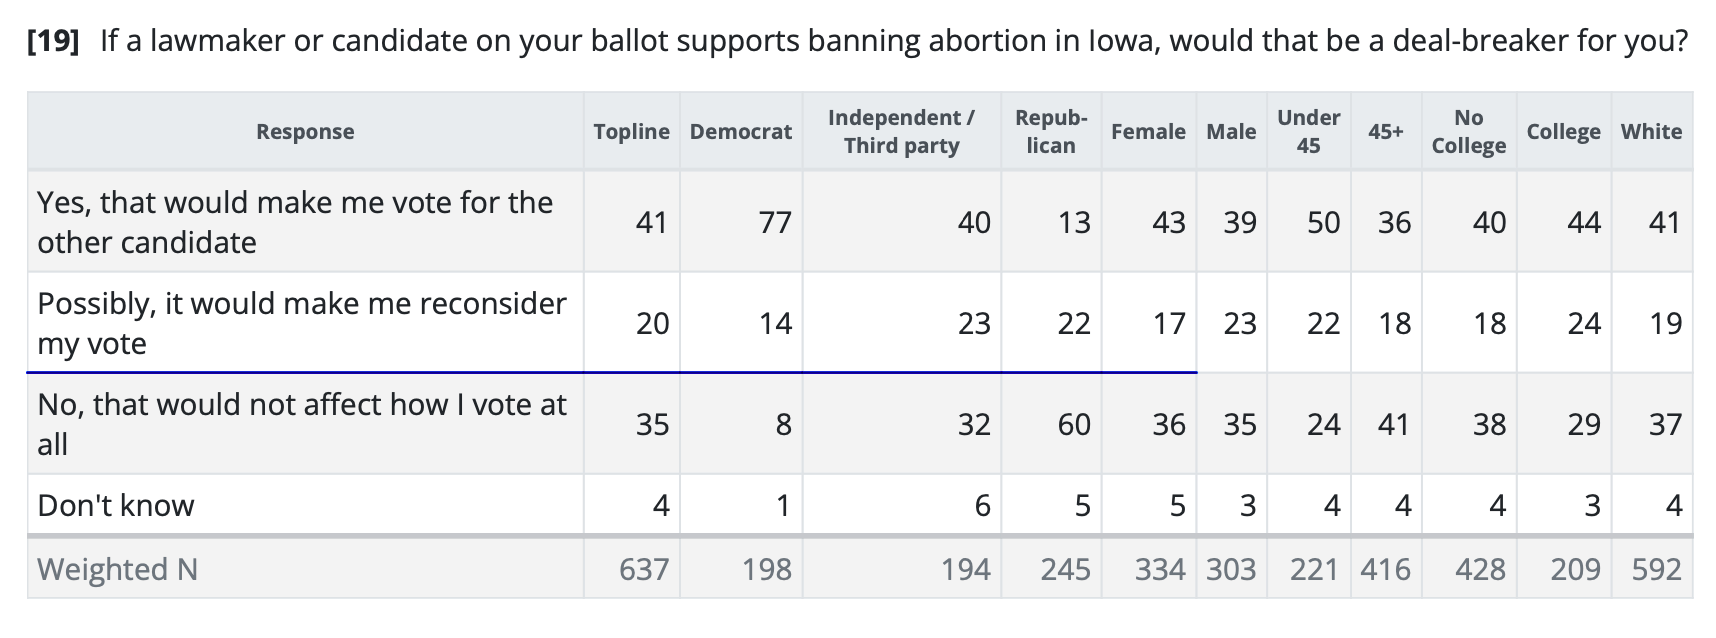The image size is (1716, 638).
Task: Select the Topline weighted N 637 cell
Action: pyautogui.click(x=643, y=569)
